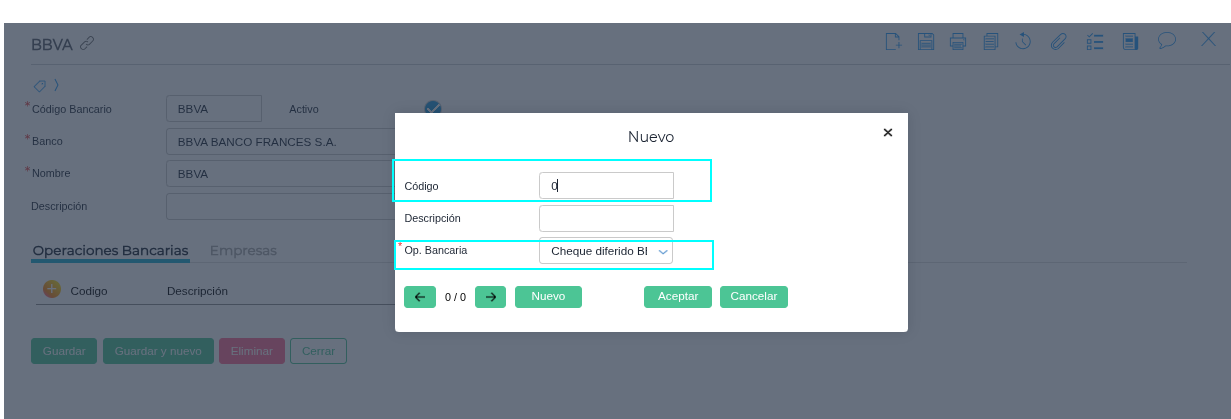Open history clock icon in toolbar
This screenshot has width=1231, height=419.
point(1023,41)
